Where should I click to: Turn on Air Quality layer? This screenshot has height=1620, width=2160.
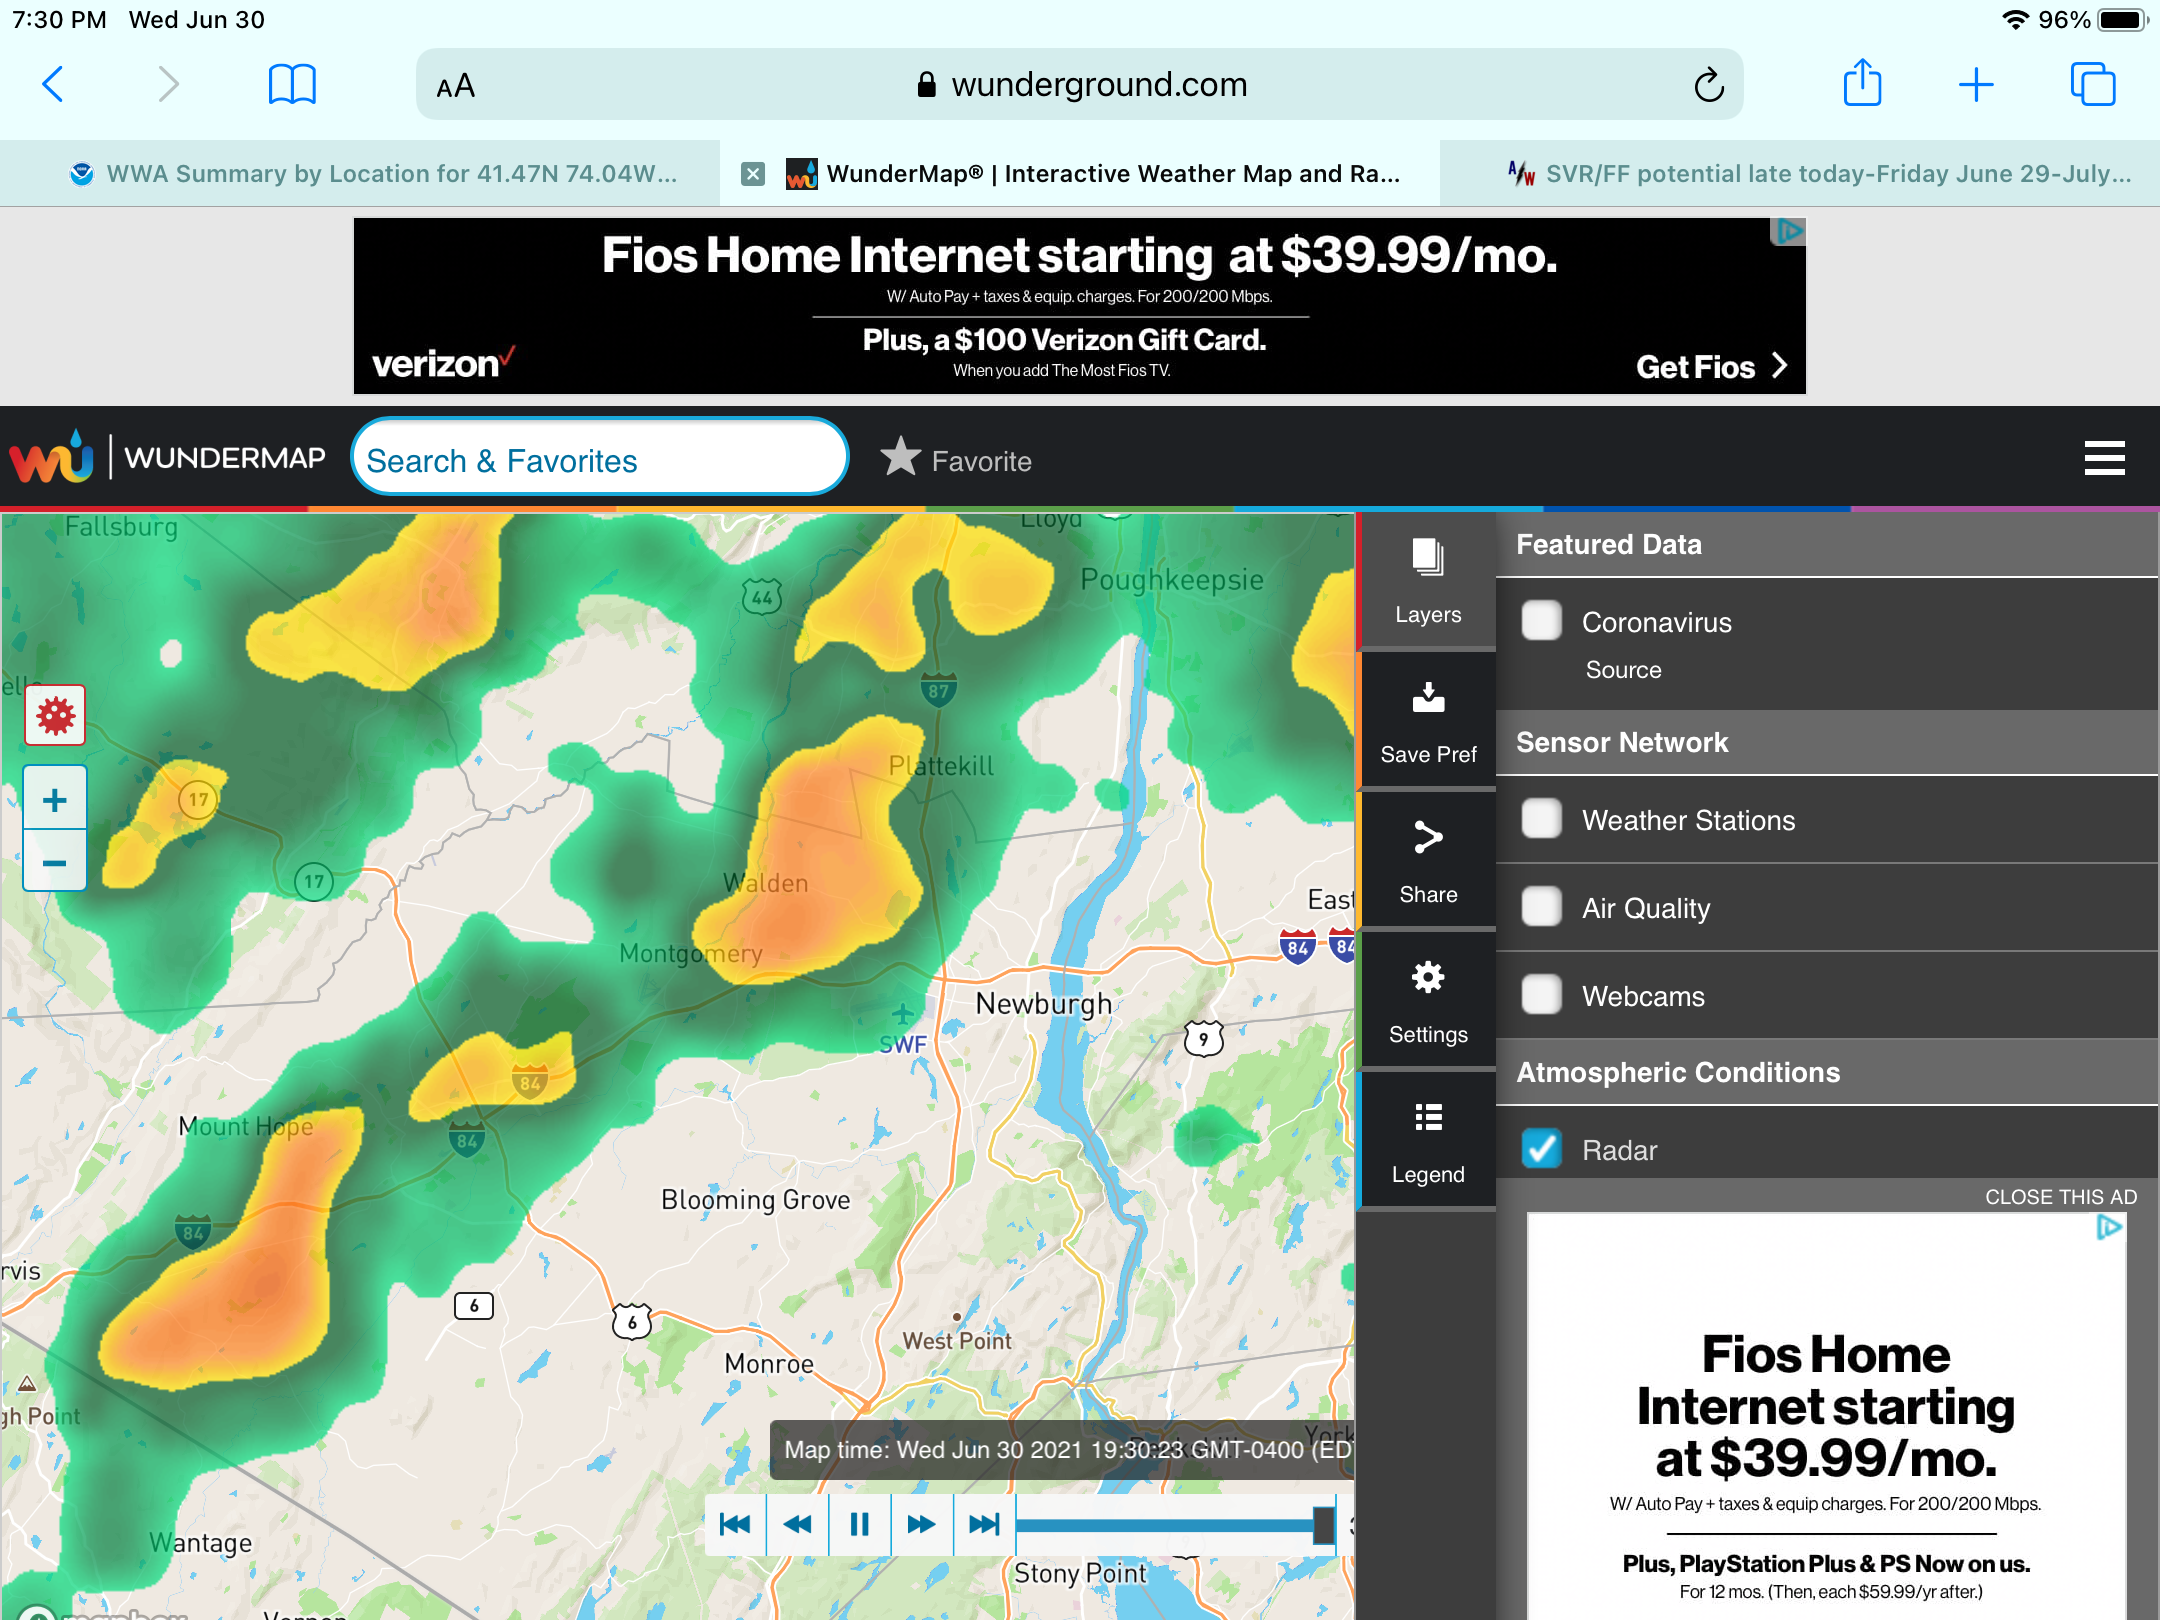tap(1541, 906)
